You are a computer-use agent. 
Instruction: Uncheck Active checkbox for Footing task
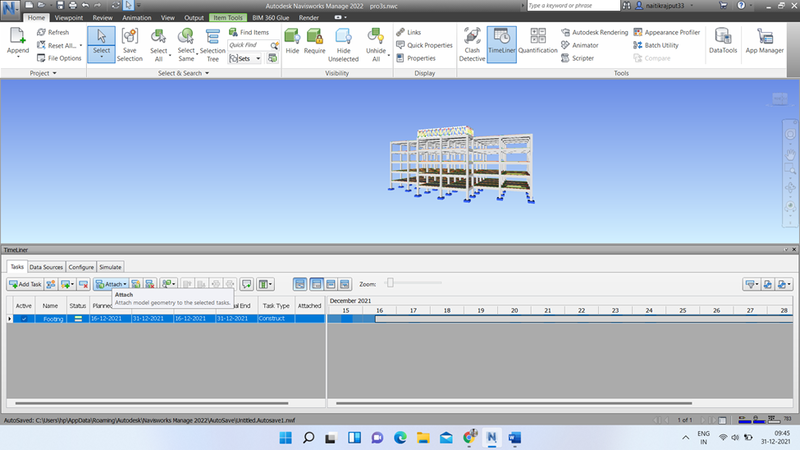coord(23,319)
